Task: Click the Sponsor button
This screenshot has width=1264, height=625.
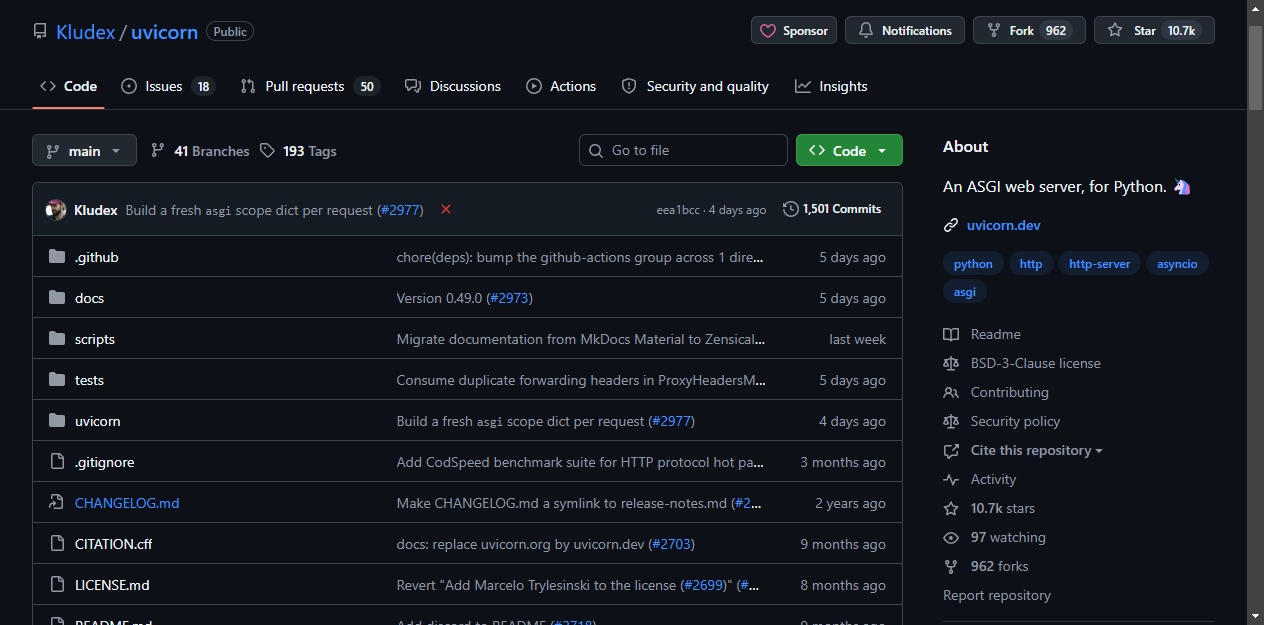Action: point(794,31)
